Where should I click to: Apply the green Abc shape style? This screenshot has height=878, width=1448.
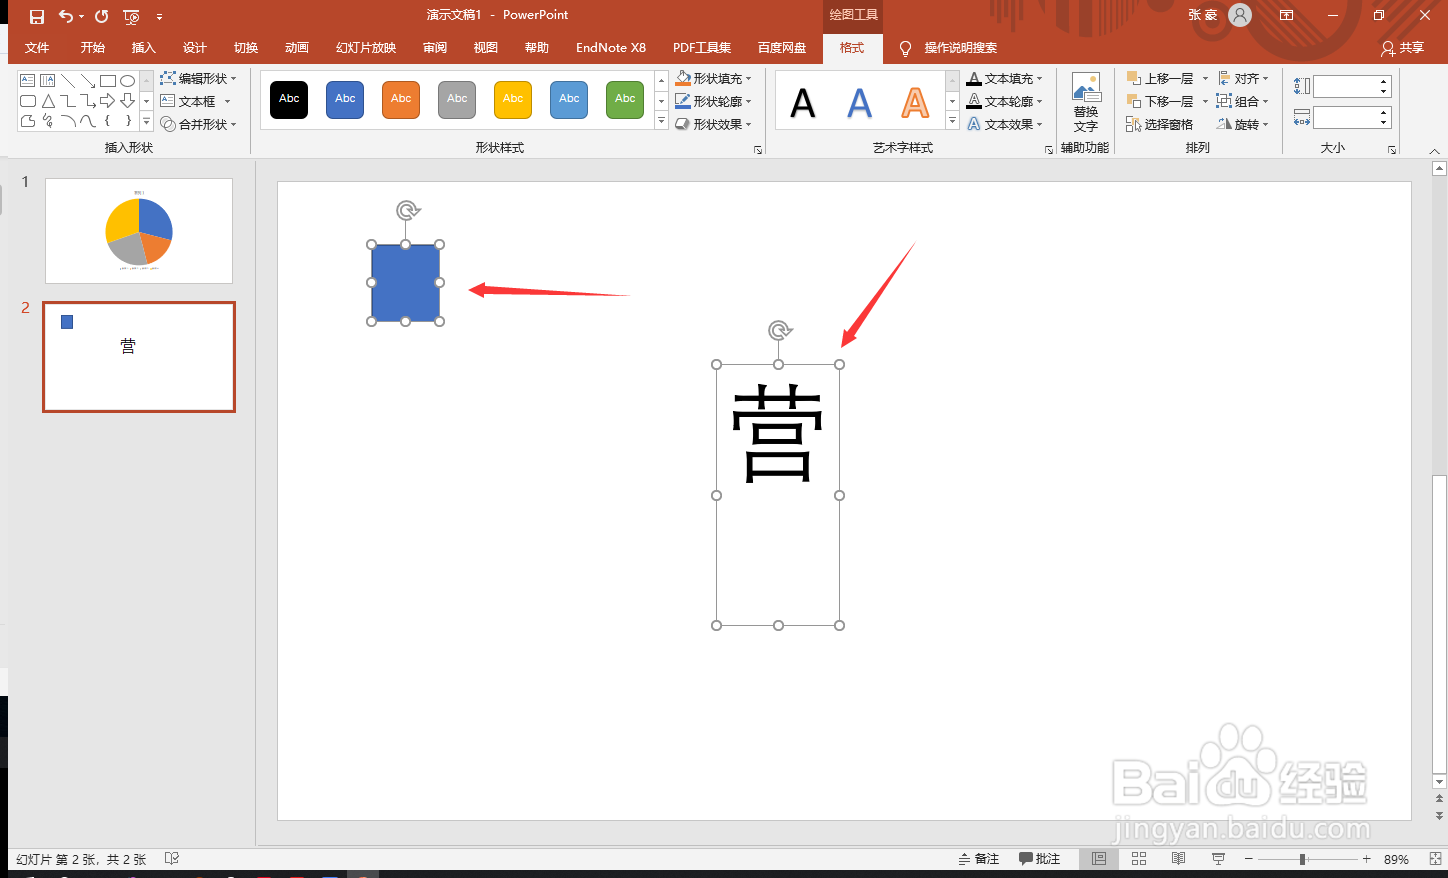625,99
